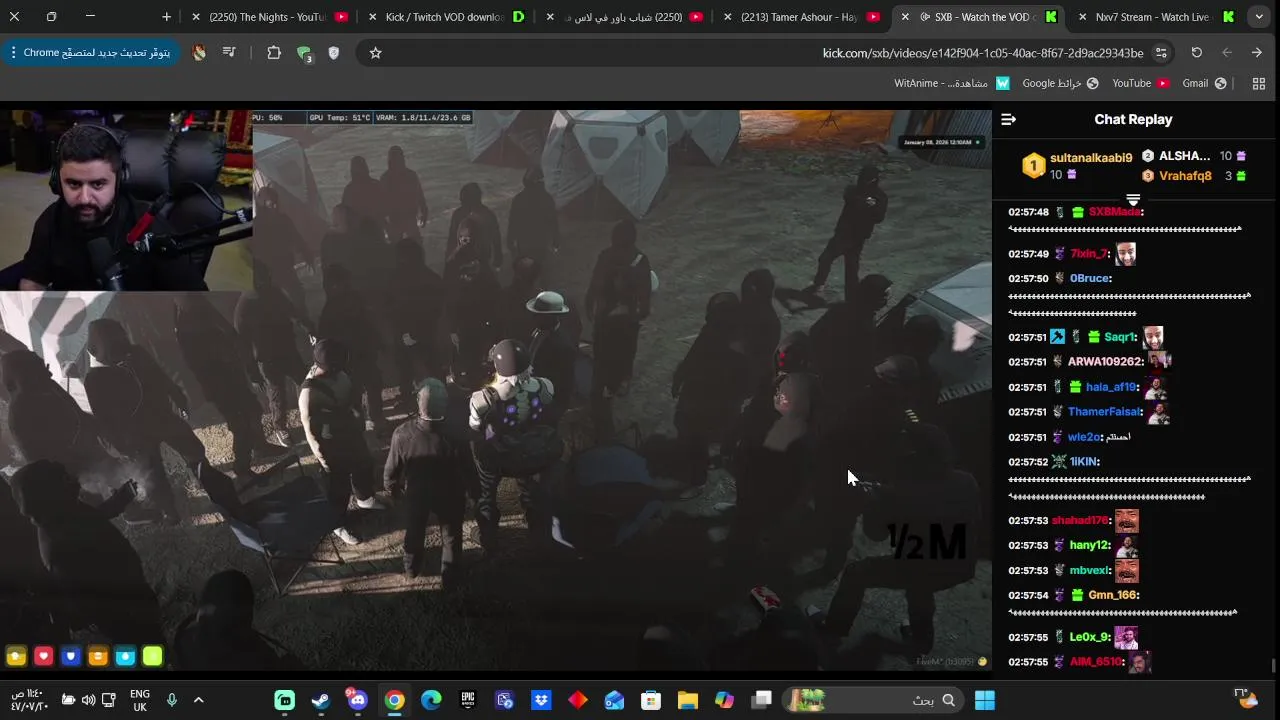Viewport: 1280px width, 720px height.
Task: Bookmark this page with the star icon
Action: [376, 53]
